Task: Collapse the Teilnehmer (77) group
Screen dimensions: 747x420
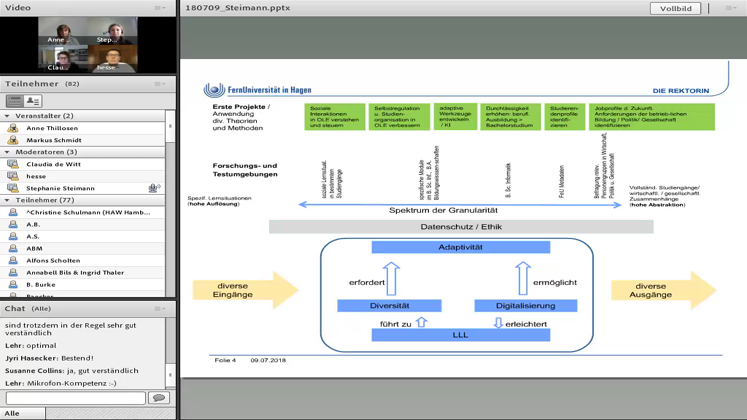Action: coord(8,200)
